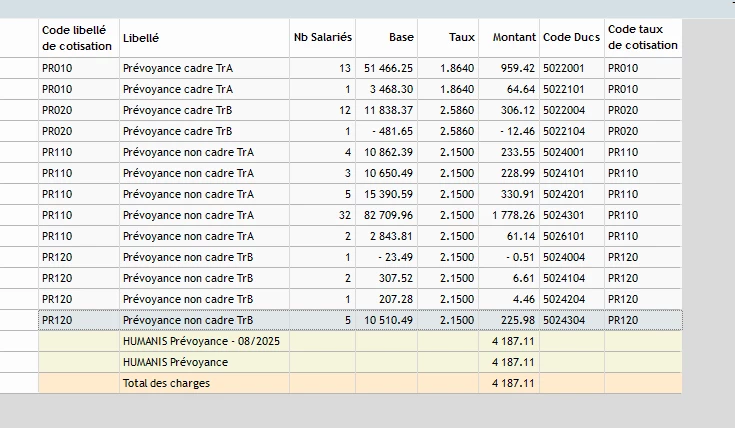The height and width of the screenshot is (428, 735).
Task: Click Ducs code 5022101
Action: 563,90
